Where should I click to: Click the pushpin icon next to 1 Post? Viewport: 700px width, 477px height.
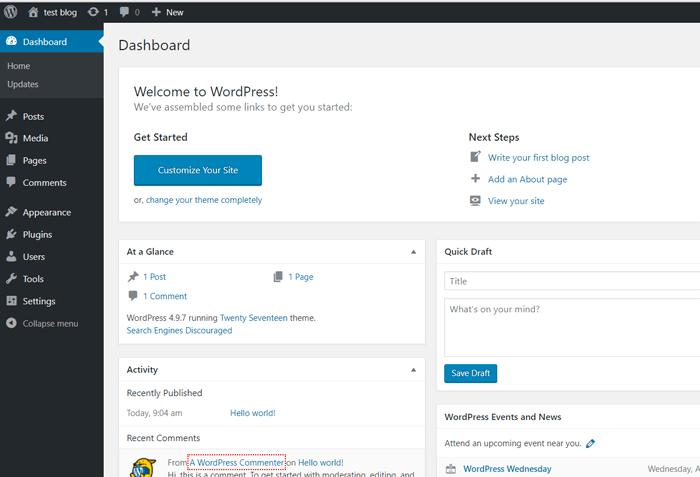click(x=133, y=276)
